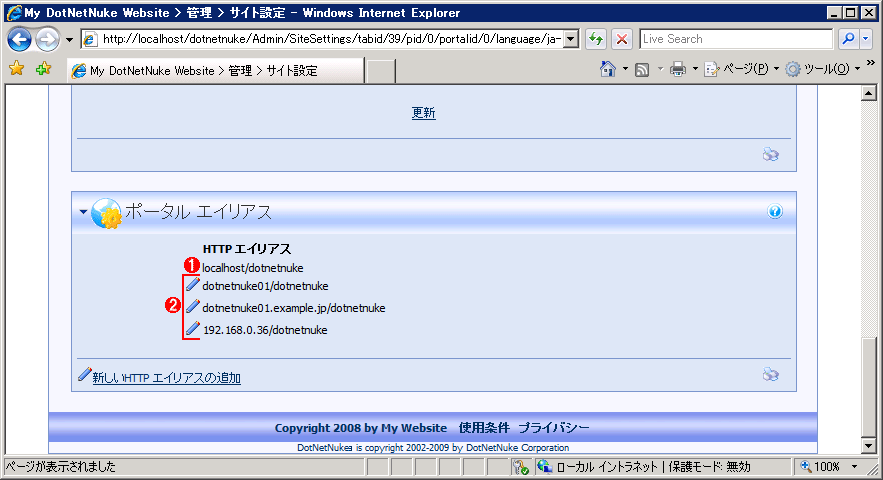Image resolution: width=883 pixels, height=480 pixels.
Task: Click the localhost/dotnetnuke alias text
Action: click(x=253, y=268)
